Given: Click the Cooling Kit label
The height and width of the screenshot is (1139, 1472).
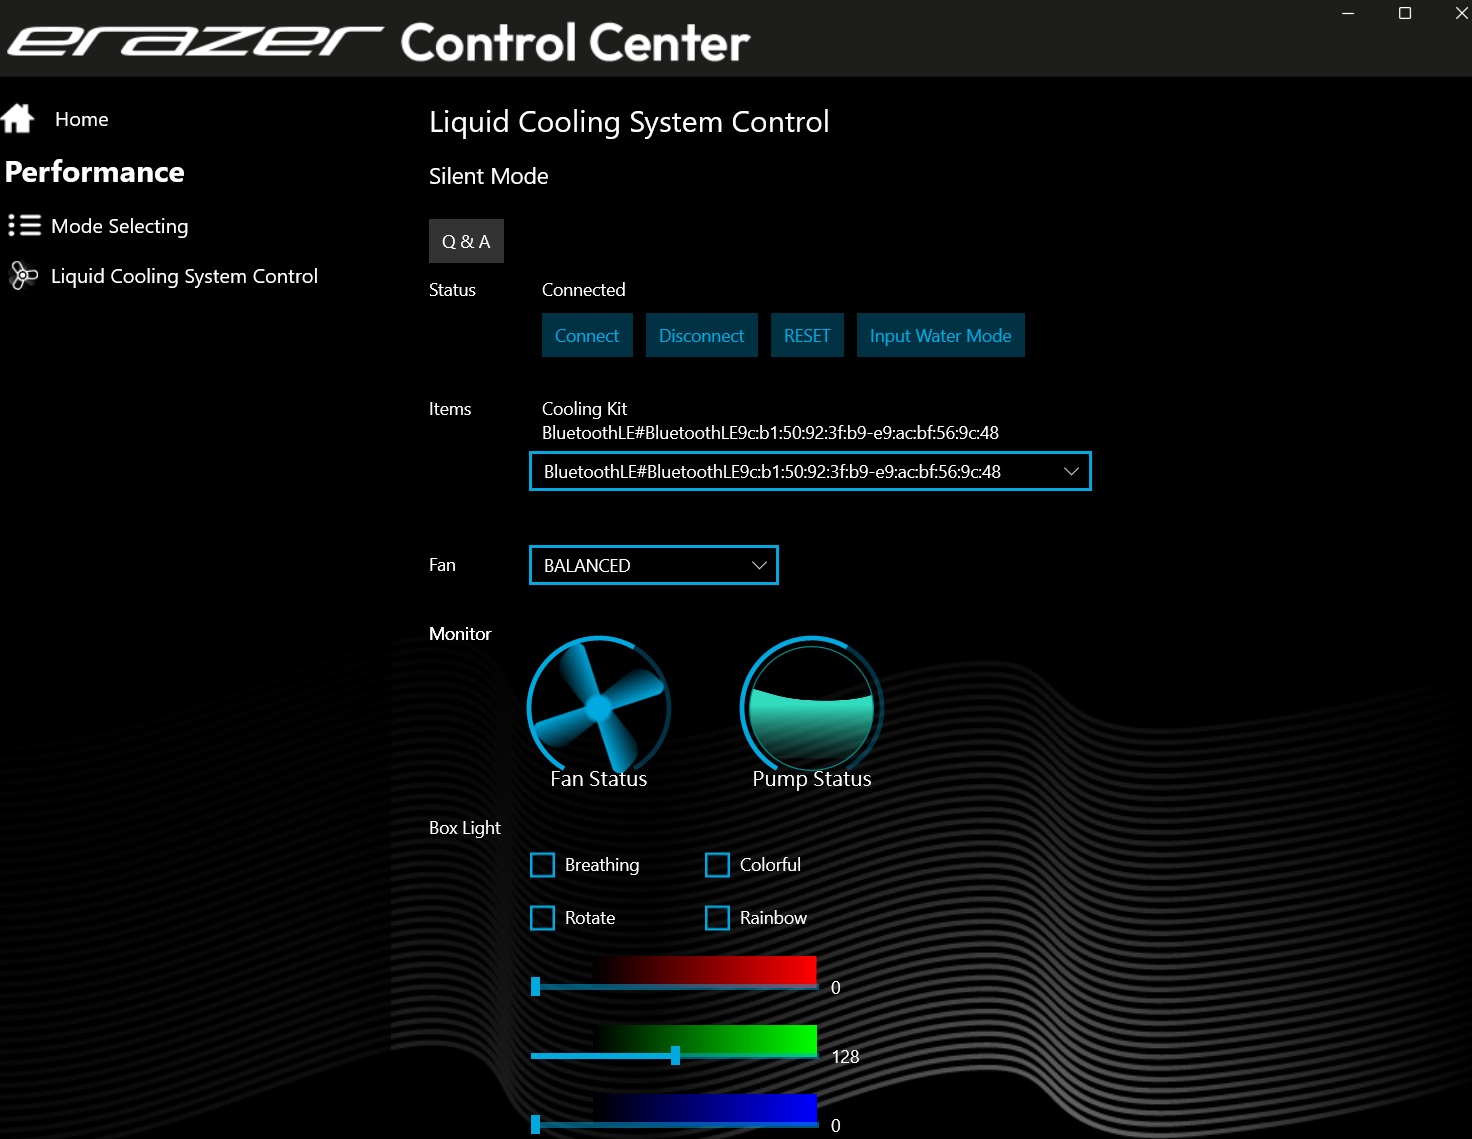Looking at the screenshot, I should [584, 409].
